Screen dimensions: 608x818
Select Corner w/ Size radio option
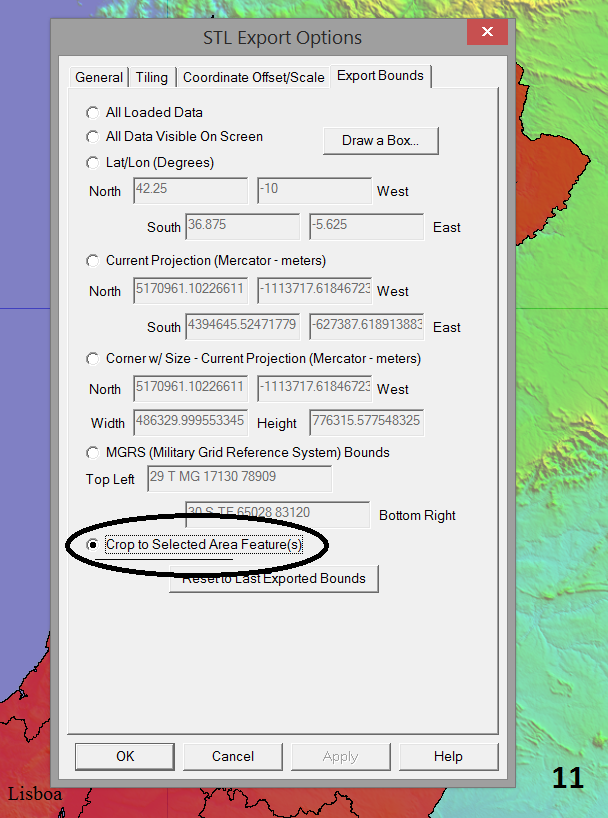(x=93, y=359)
